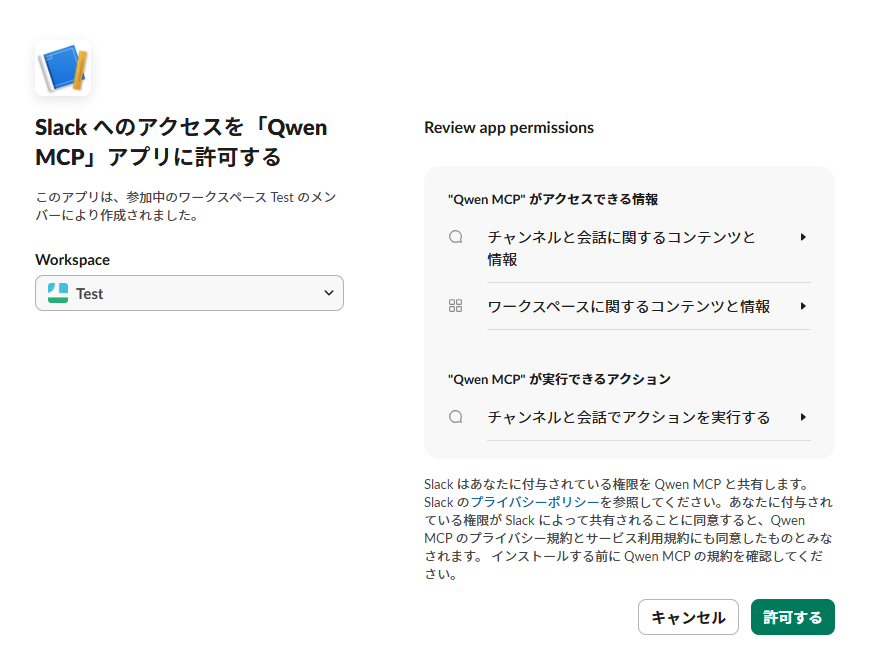Select the Test workspace combo box

[189, 293]
